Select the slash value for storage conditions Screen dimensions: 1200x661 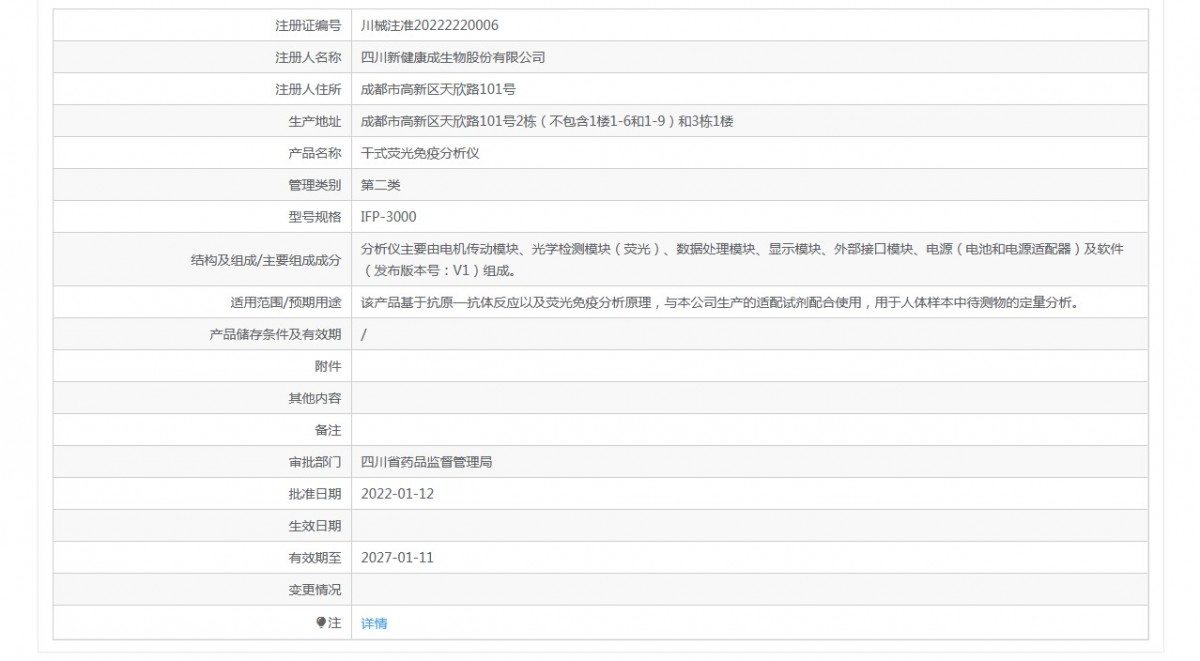click(363, 334)
